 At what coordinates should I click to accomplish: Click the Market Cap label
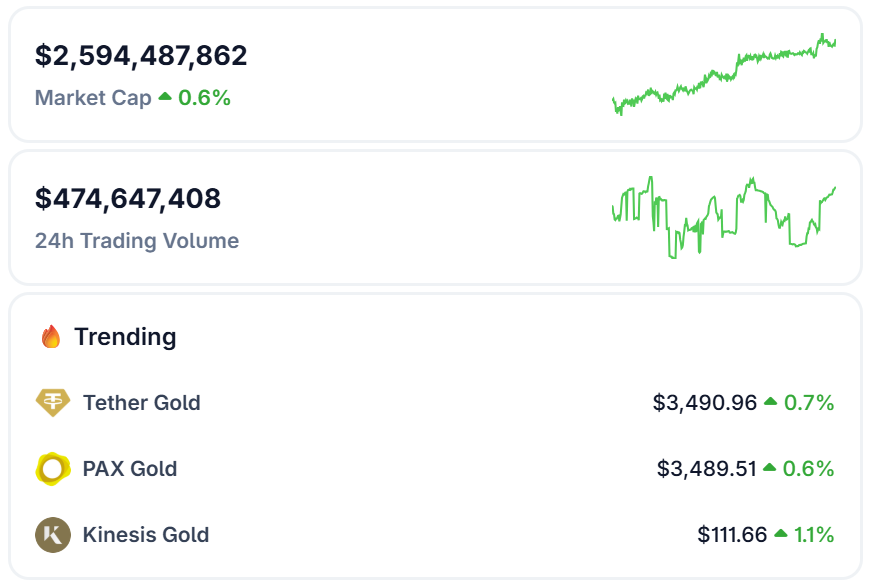(93, 98)
